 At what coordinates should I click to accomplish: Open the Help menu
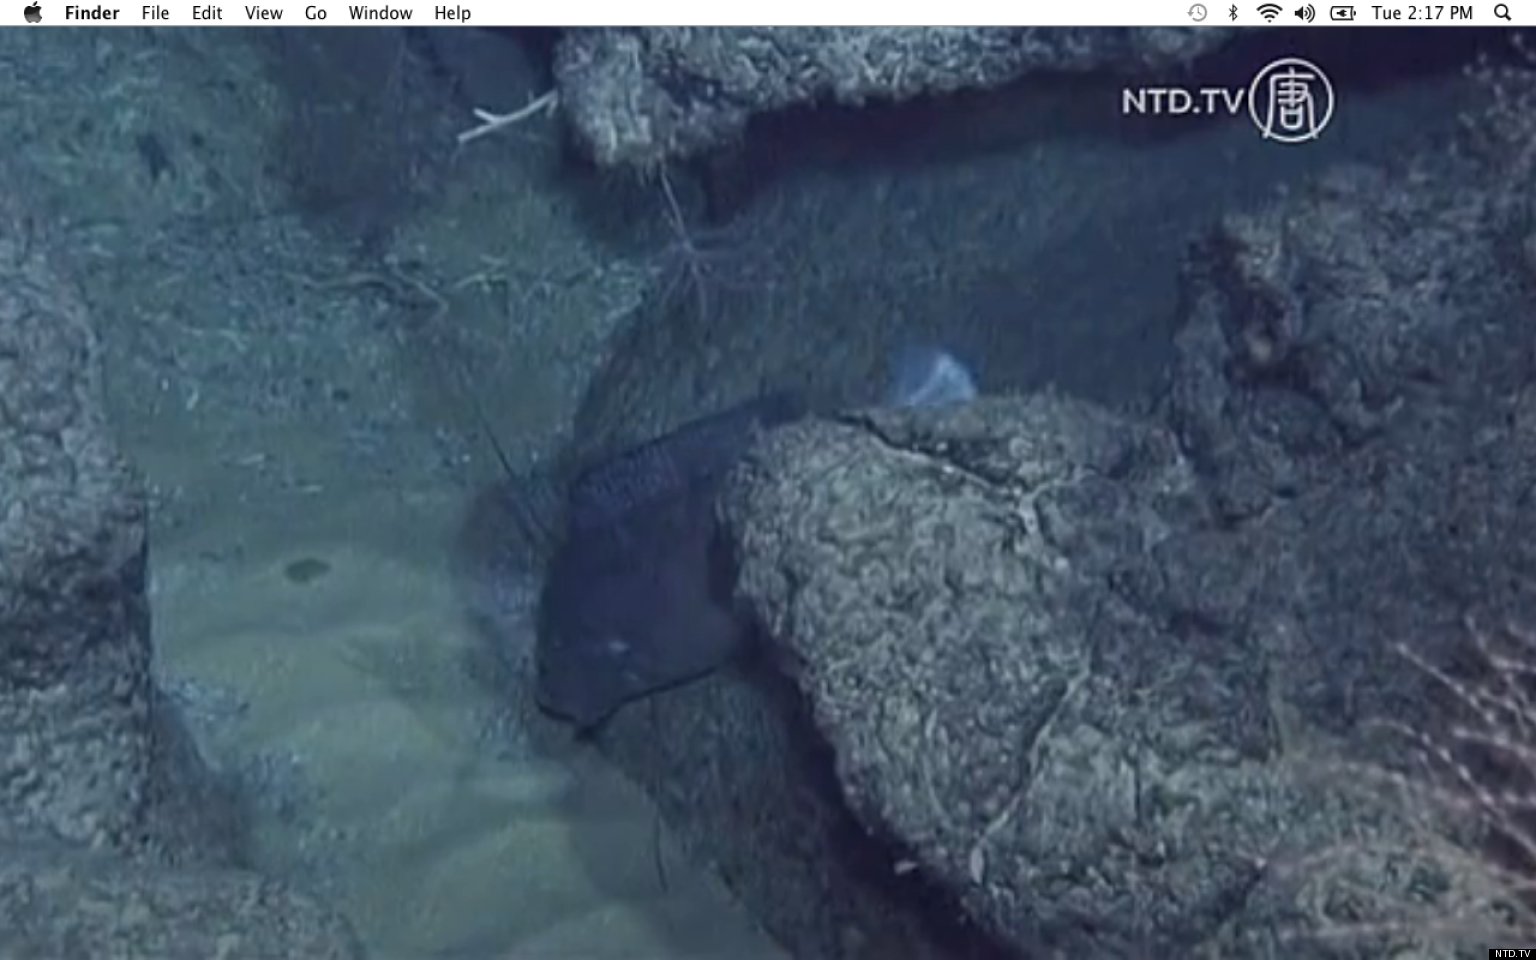pyautogui.click(x=452, y=13)
